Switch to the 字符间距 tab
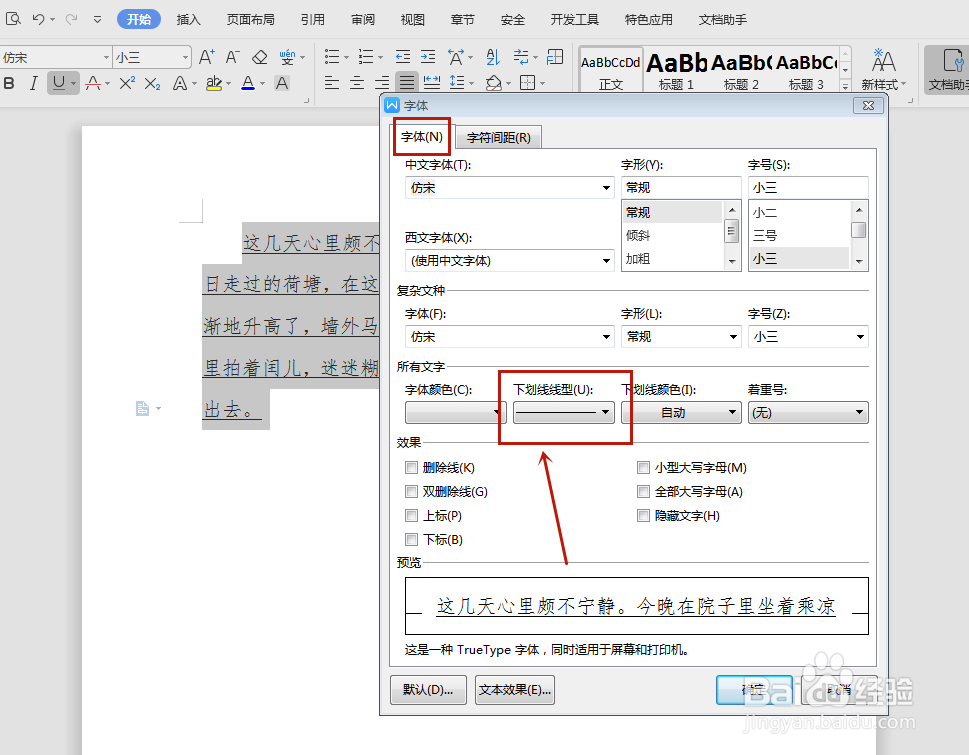The width and height of the screenshot is (969, 755). tap(499, 137)
